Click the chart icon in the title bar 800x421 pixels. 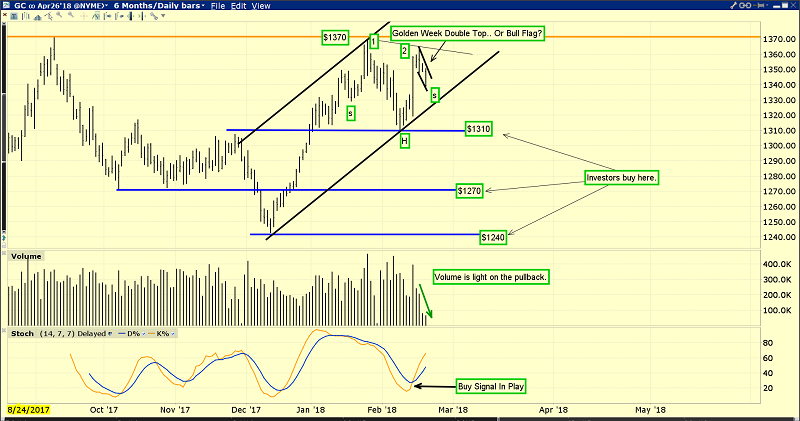pos(6,5)
